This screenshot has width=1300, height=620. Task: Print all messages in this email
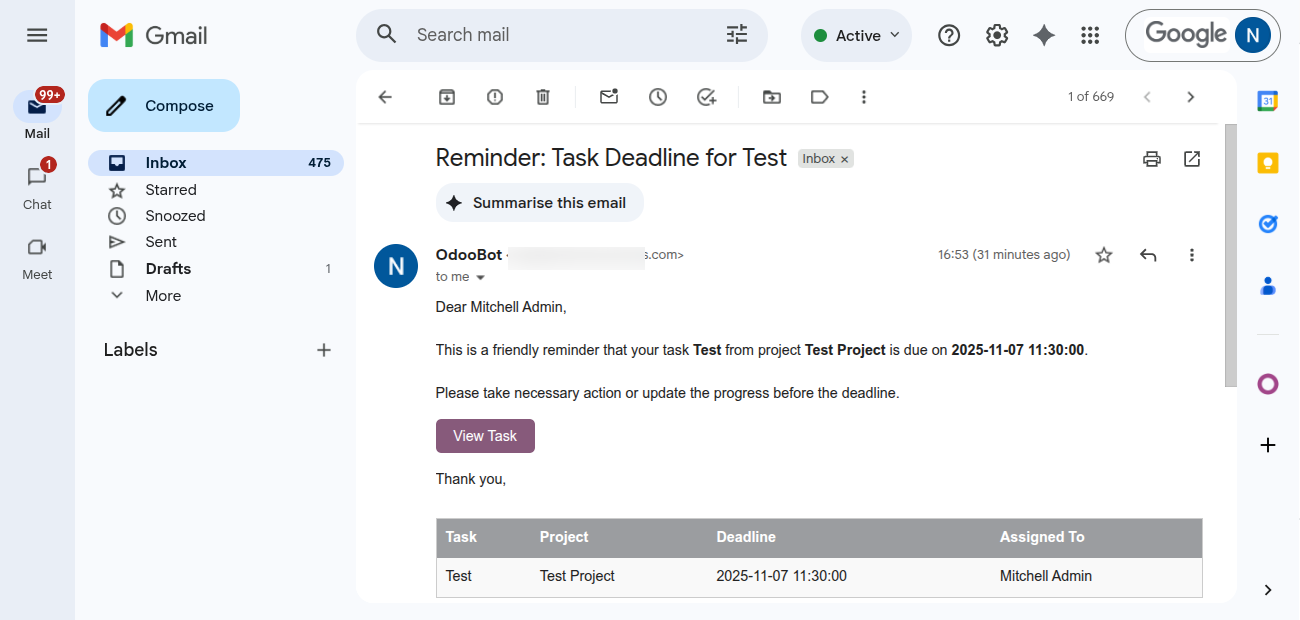(1152, 159)
